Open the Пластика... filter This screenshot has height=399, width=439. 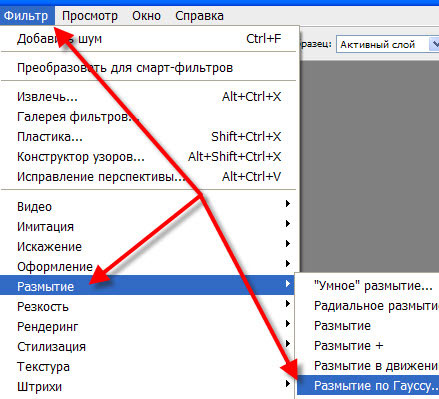(x=148, y=137)
